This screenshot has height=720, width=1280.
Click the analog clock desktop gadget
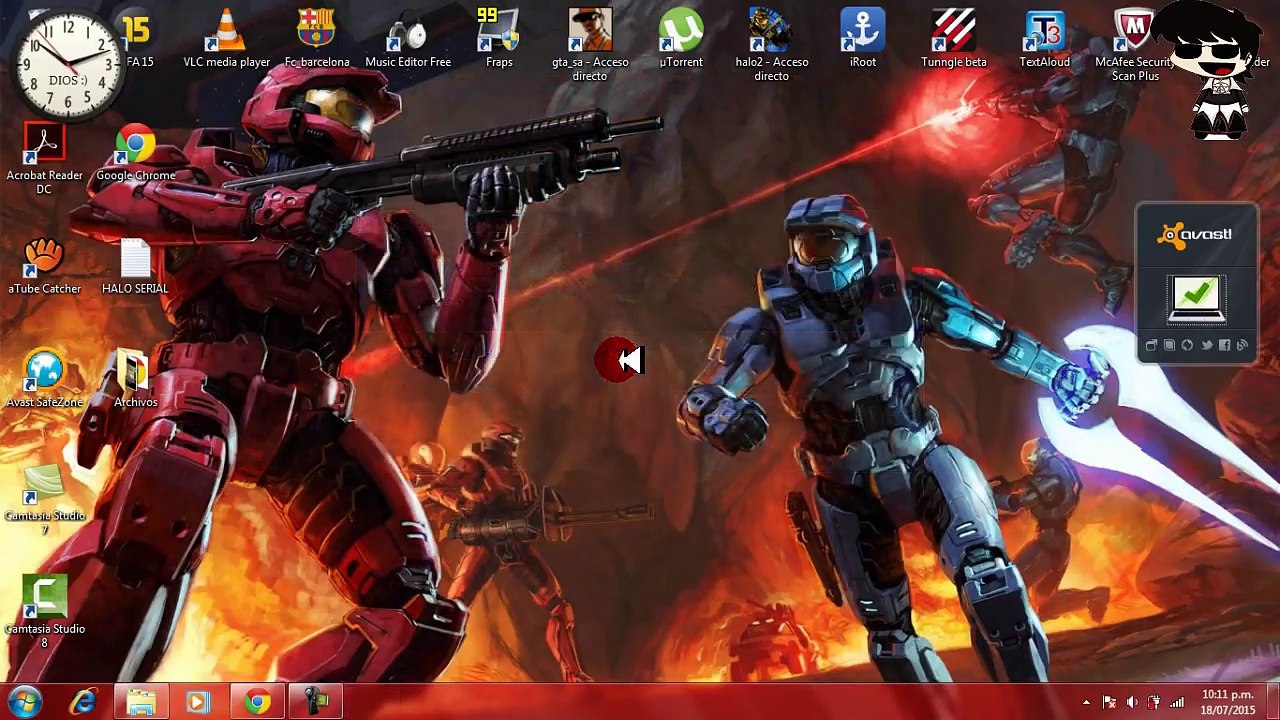[66, 66]
